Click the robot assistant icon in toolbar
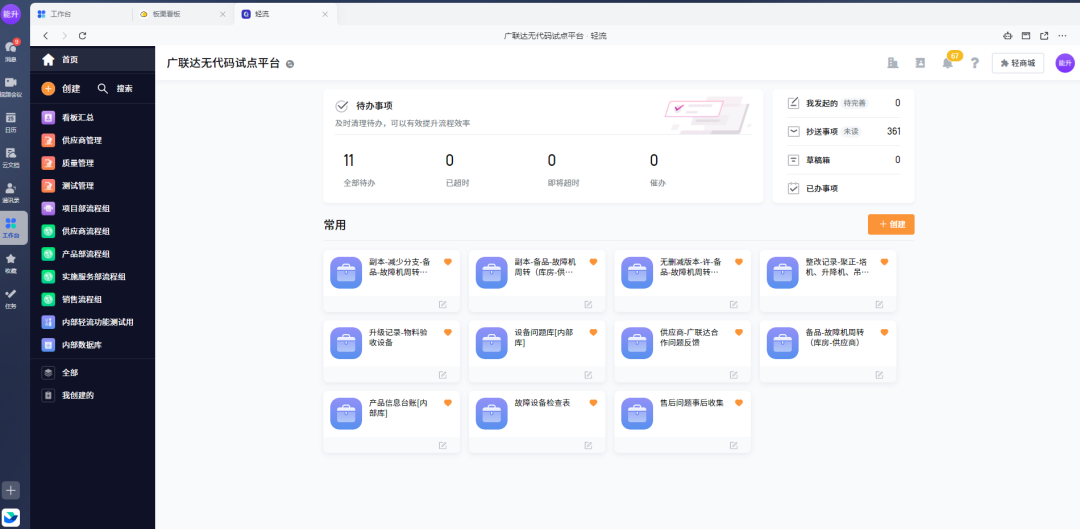1080x529 pixels. click(x=1007, y=36)
